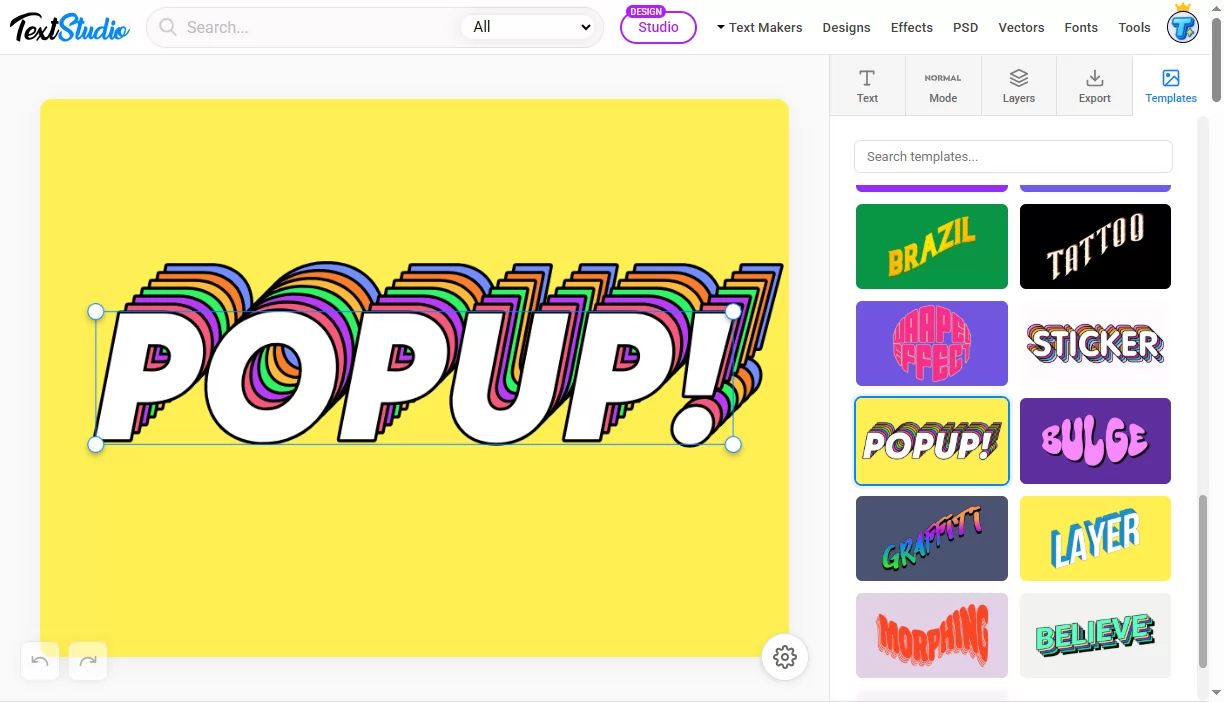Open the user profile avatar
Image resolution: width=1224 pixels, height=702 pixels.
pyautogui.click(x=1183, y=27)
